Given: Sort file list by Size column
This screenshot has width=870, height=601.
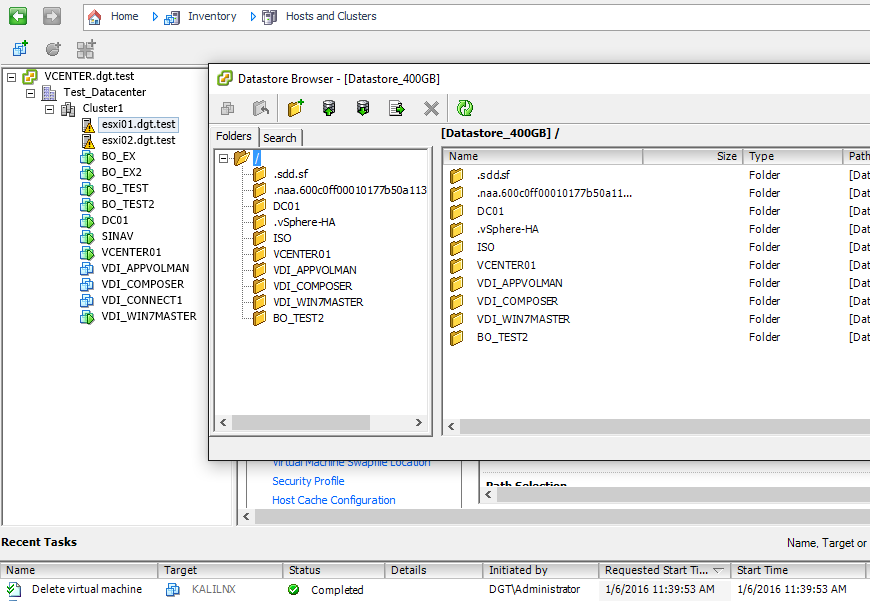Looking at the screenshot, I should click(x=692, y=156).
